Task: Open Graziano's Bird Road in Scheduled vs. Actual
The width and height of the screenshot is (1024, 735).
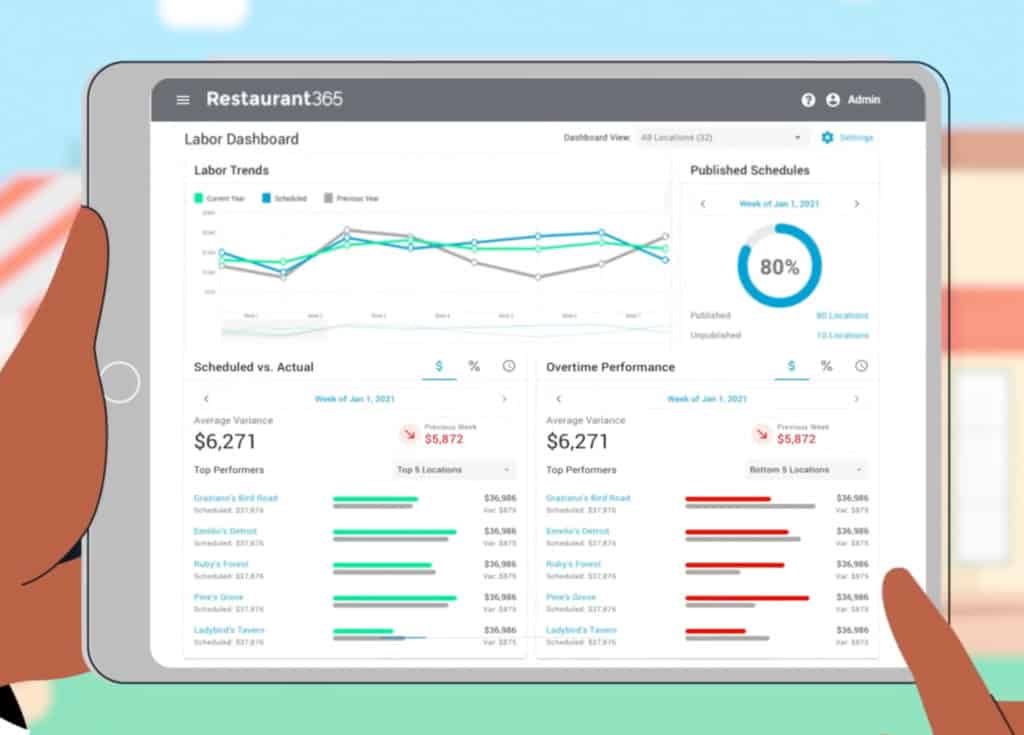Action: coord(236,498)
